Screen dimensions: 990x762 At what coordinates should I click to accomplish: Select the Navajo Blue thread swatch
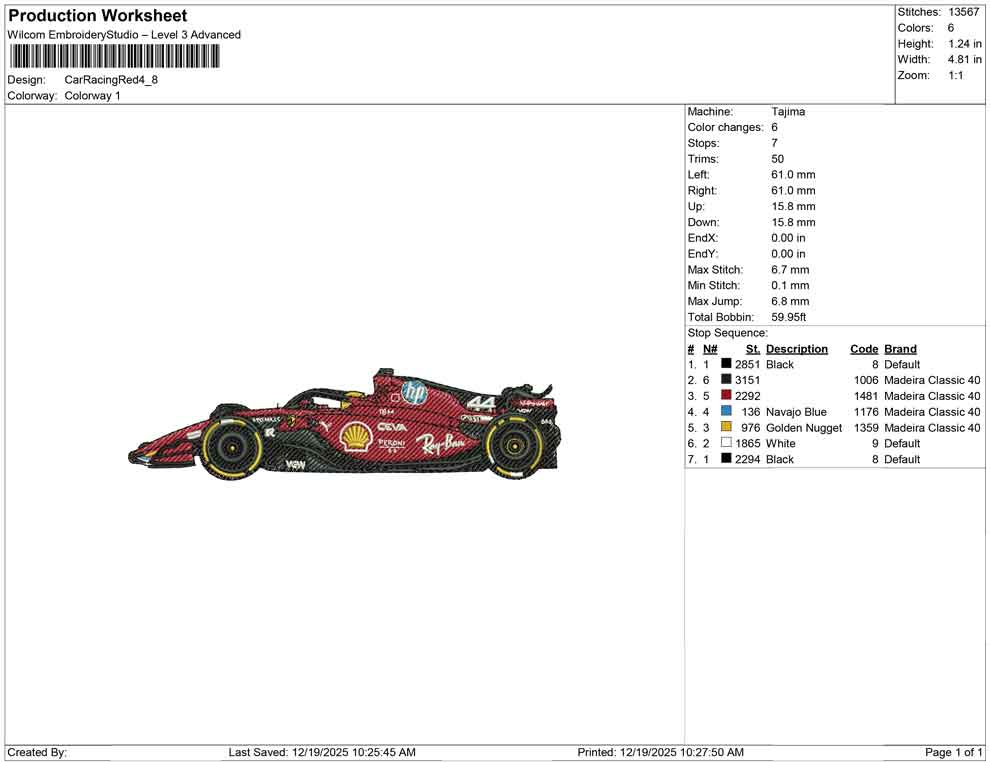coord(725,412)
